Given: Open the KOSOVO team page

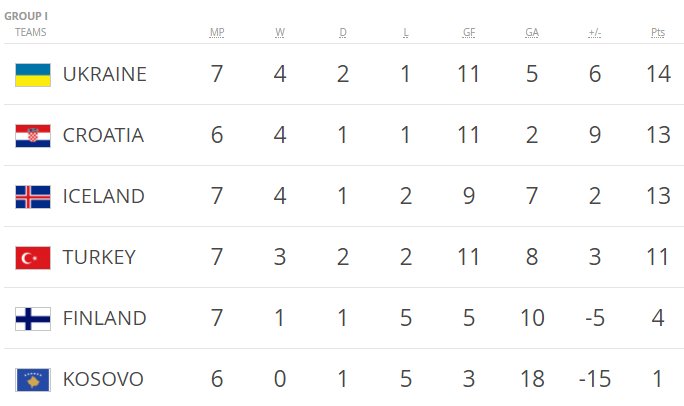Looking at the screenshot, I should point(103,379).
